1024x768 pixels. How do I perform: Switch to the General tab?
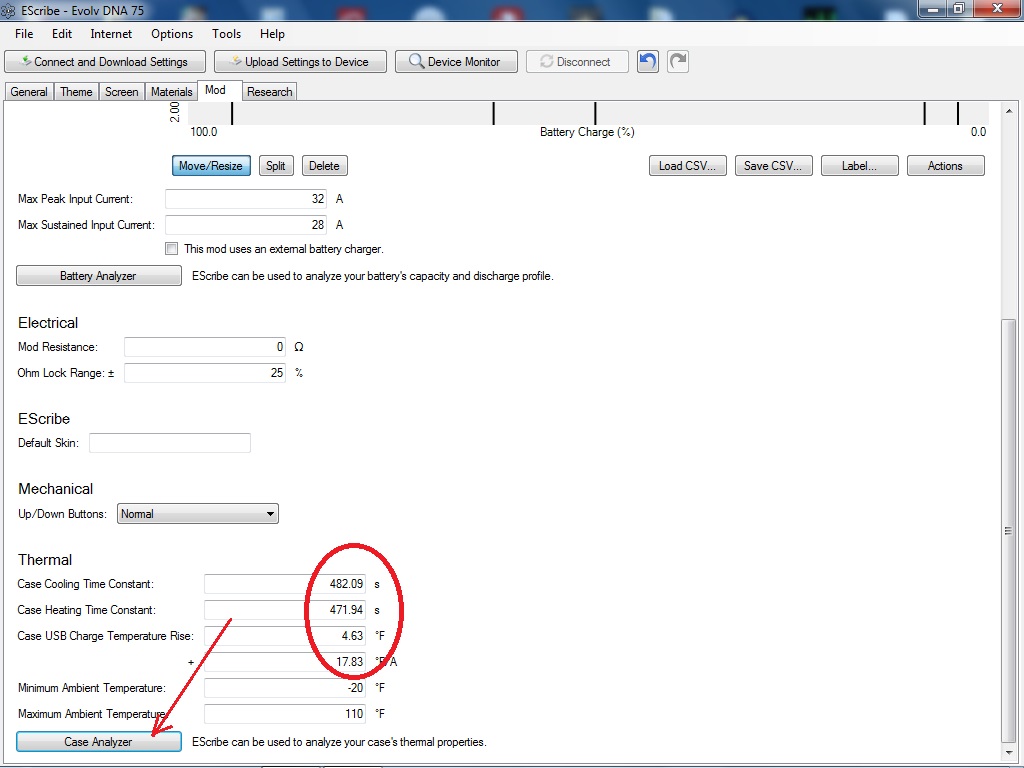point(29,92)
